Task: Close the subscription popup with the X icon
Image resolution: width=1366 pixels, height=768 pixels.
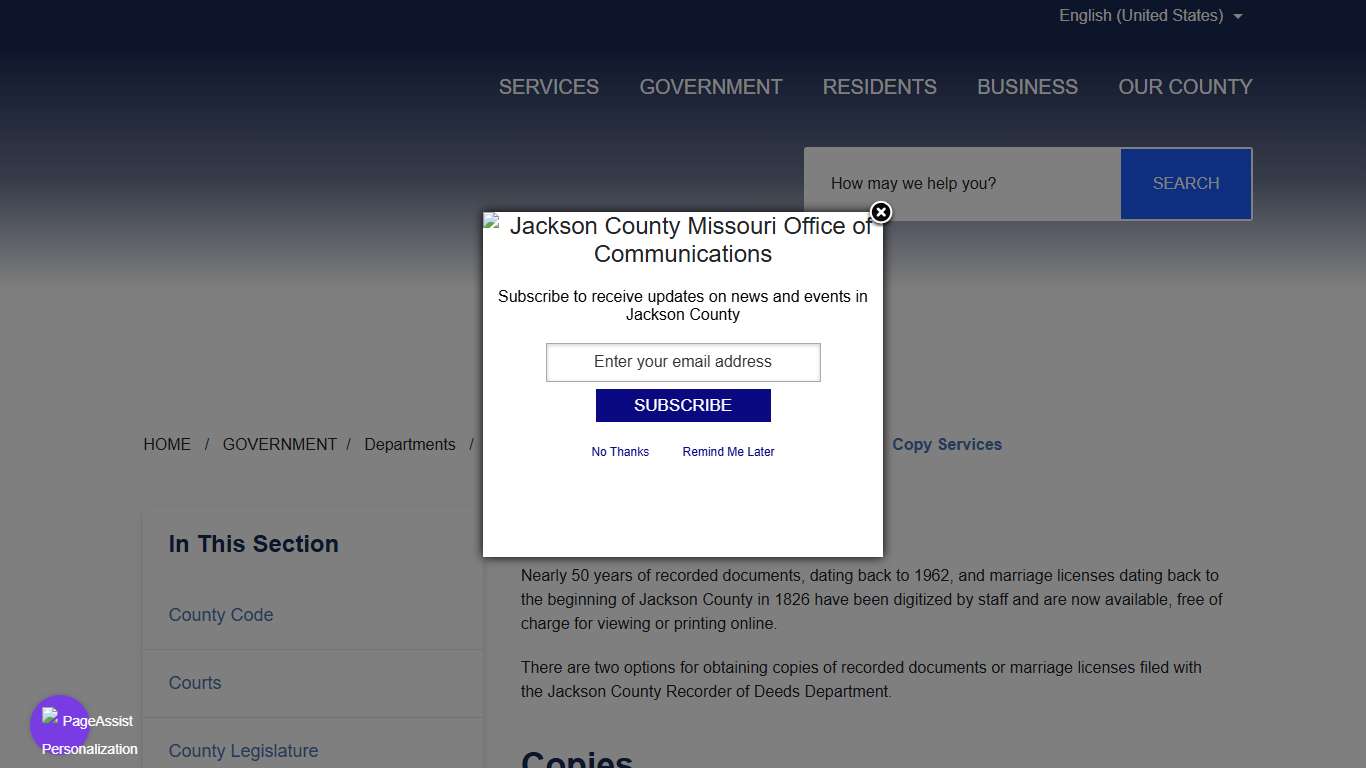Action: click(x=880, y=212)
